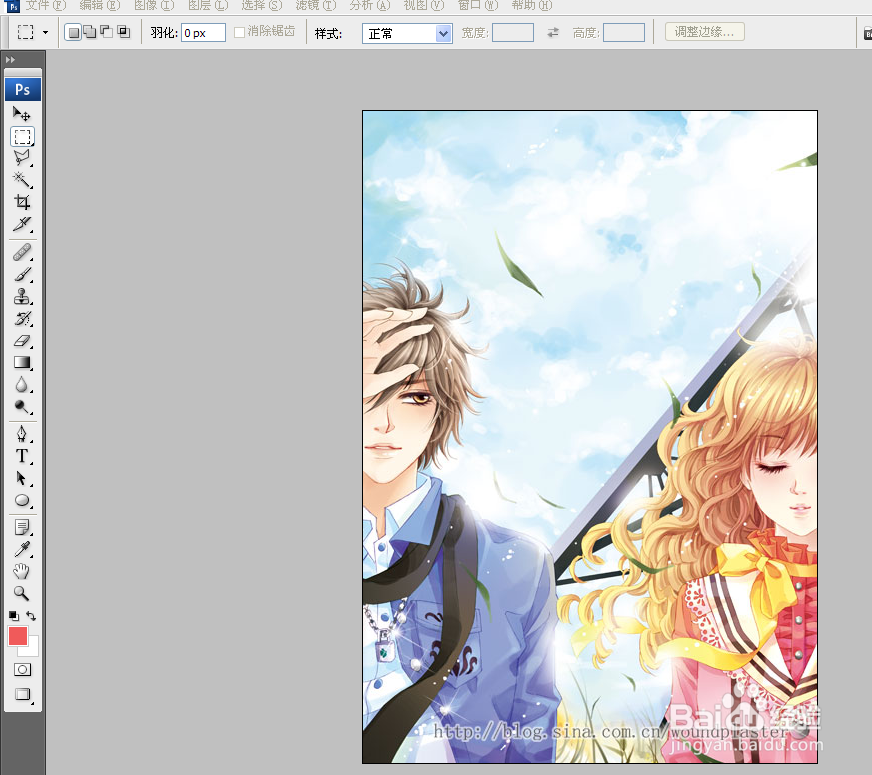Open the 文件 (F) menu

tap(46, 6)
